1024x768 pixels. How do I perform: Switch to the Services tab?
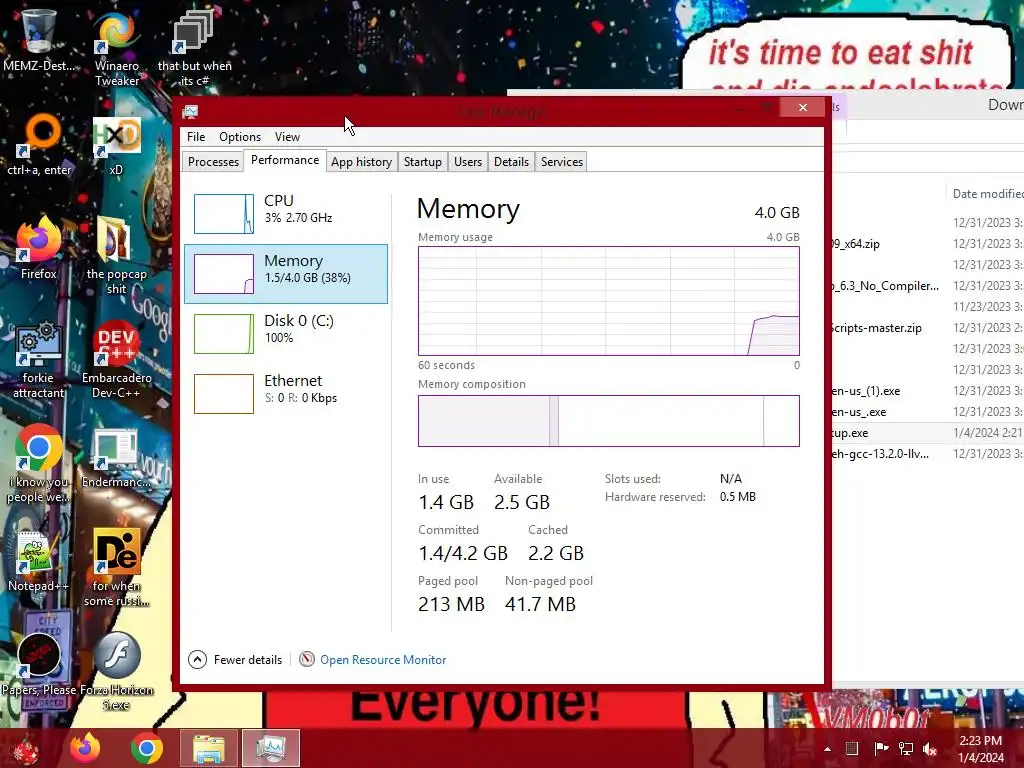click(562, 162)
